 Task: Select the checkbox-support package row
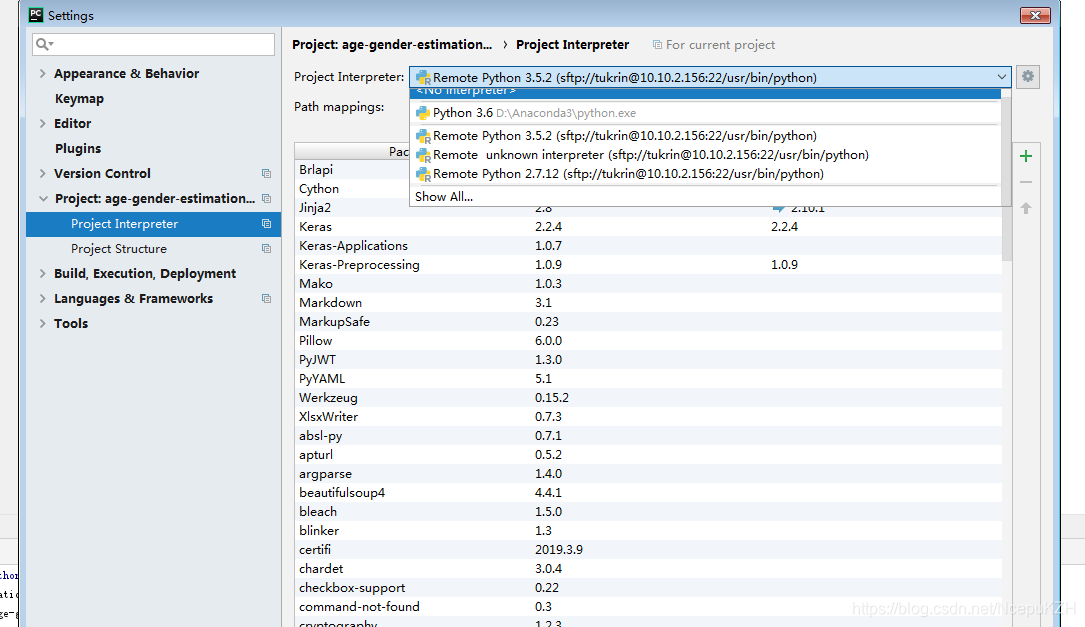648,588
